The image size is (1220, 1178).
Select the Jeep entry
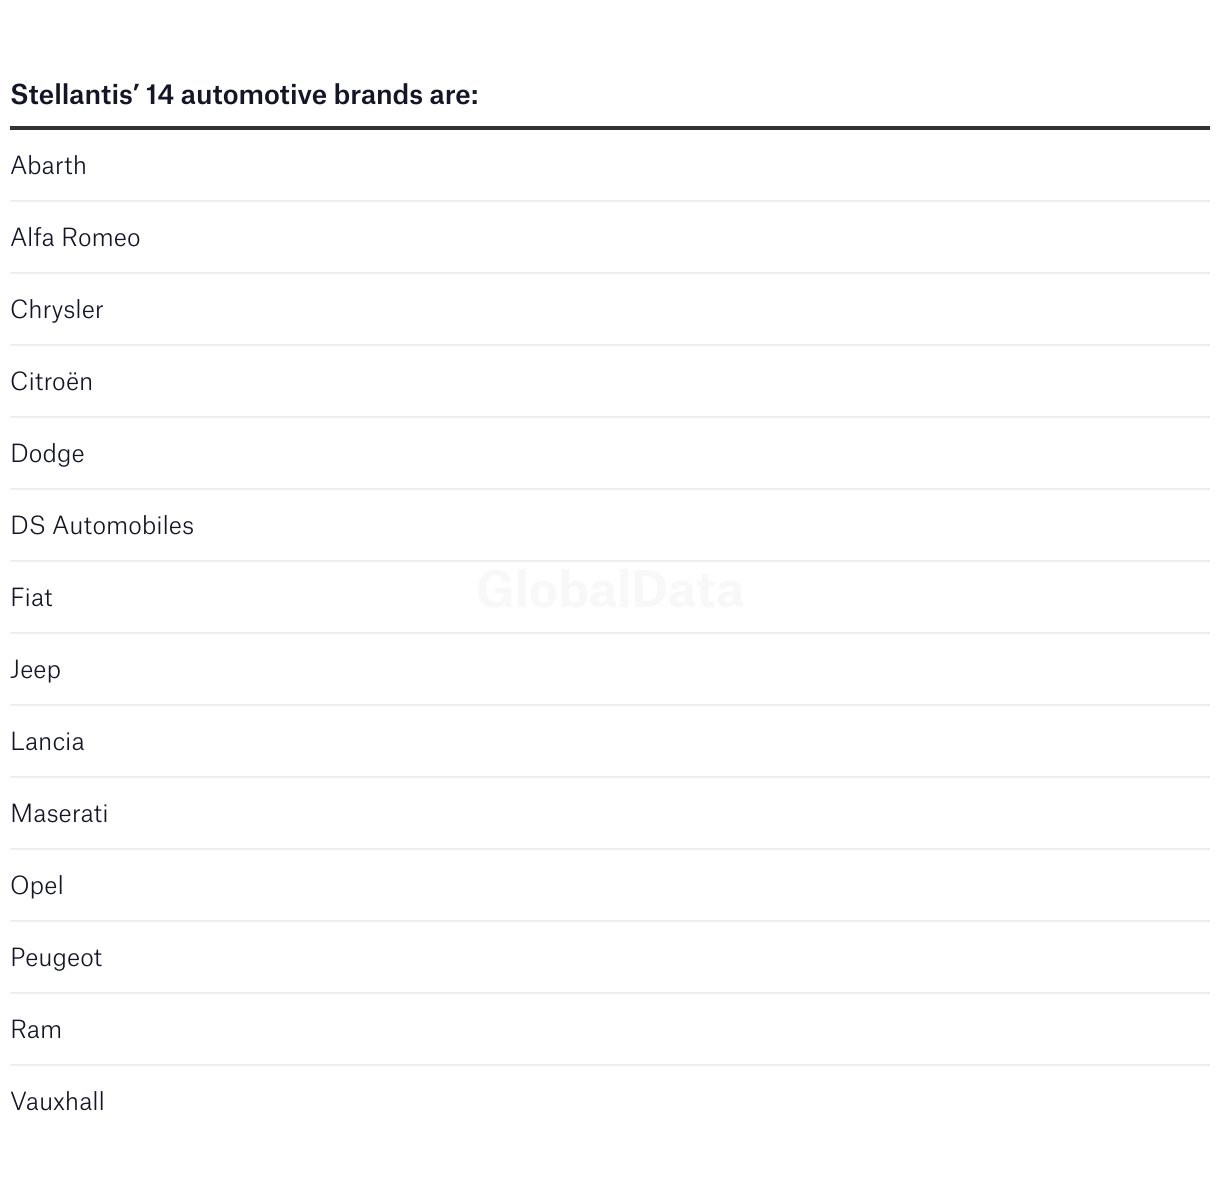[610, 669]
